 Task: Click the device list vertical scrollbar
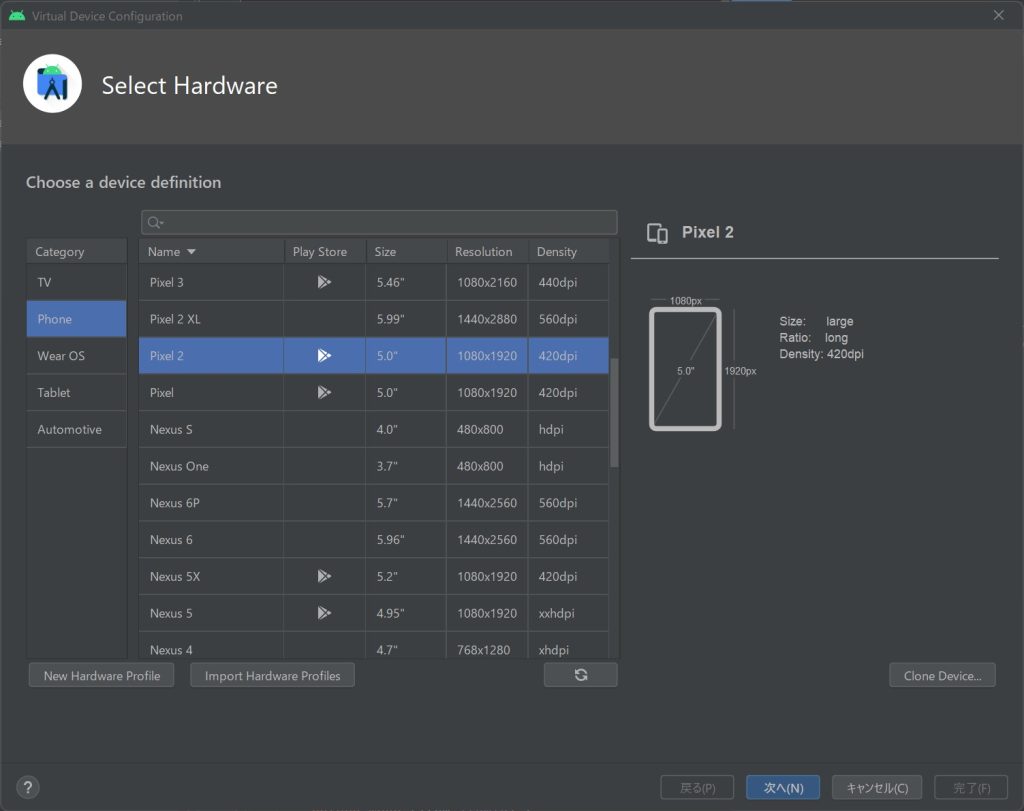pos(614,412)
